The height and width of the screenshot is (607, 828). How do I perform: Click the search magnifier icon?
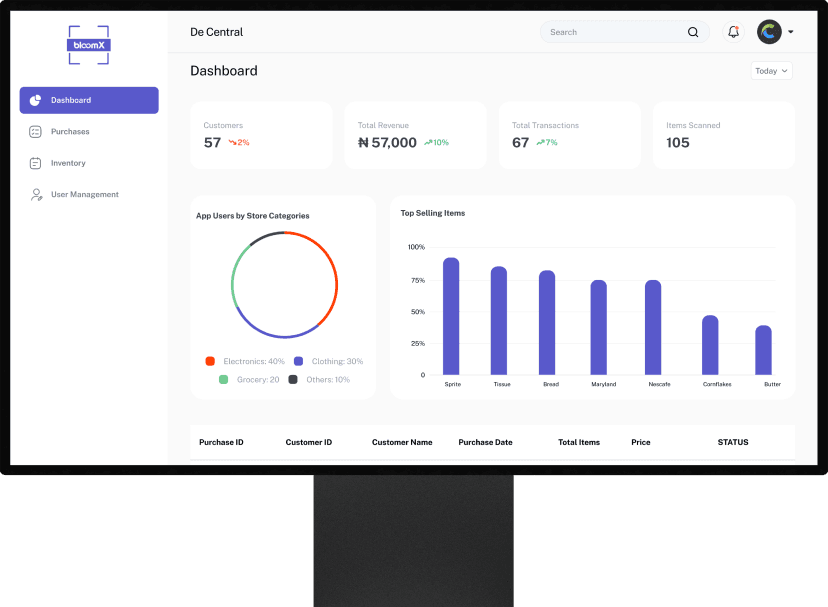point(693,32)
